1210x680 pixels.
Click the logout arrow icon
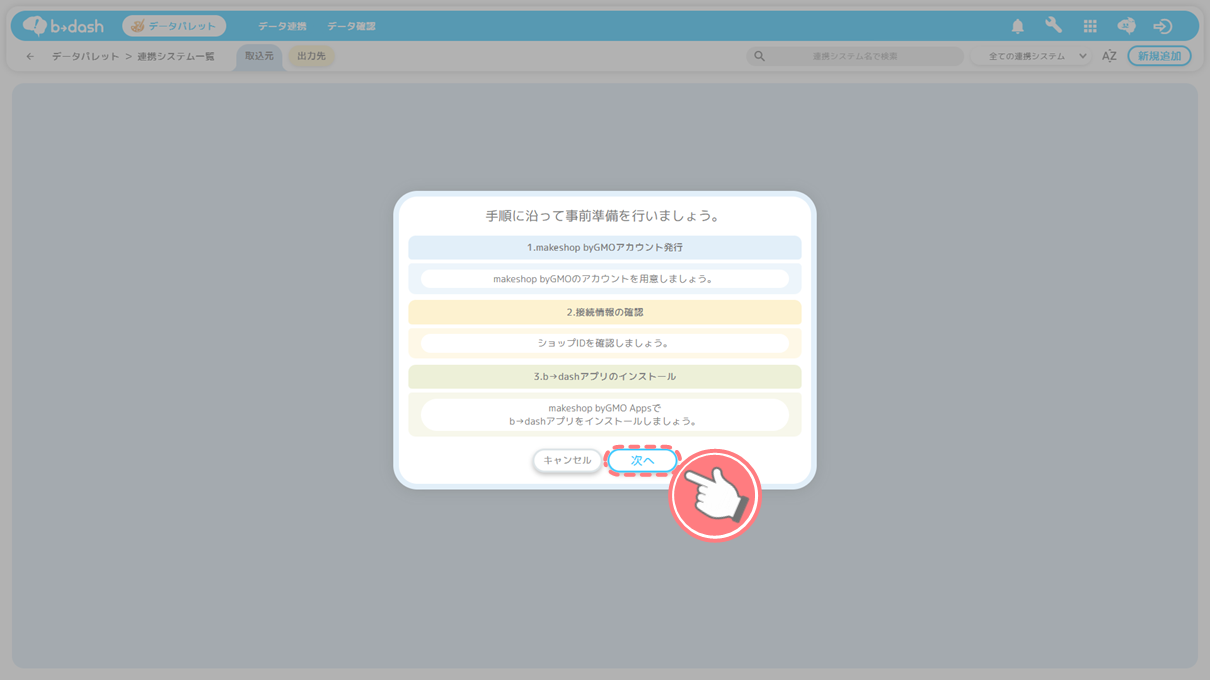coord(1162,26)
